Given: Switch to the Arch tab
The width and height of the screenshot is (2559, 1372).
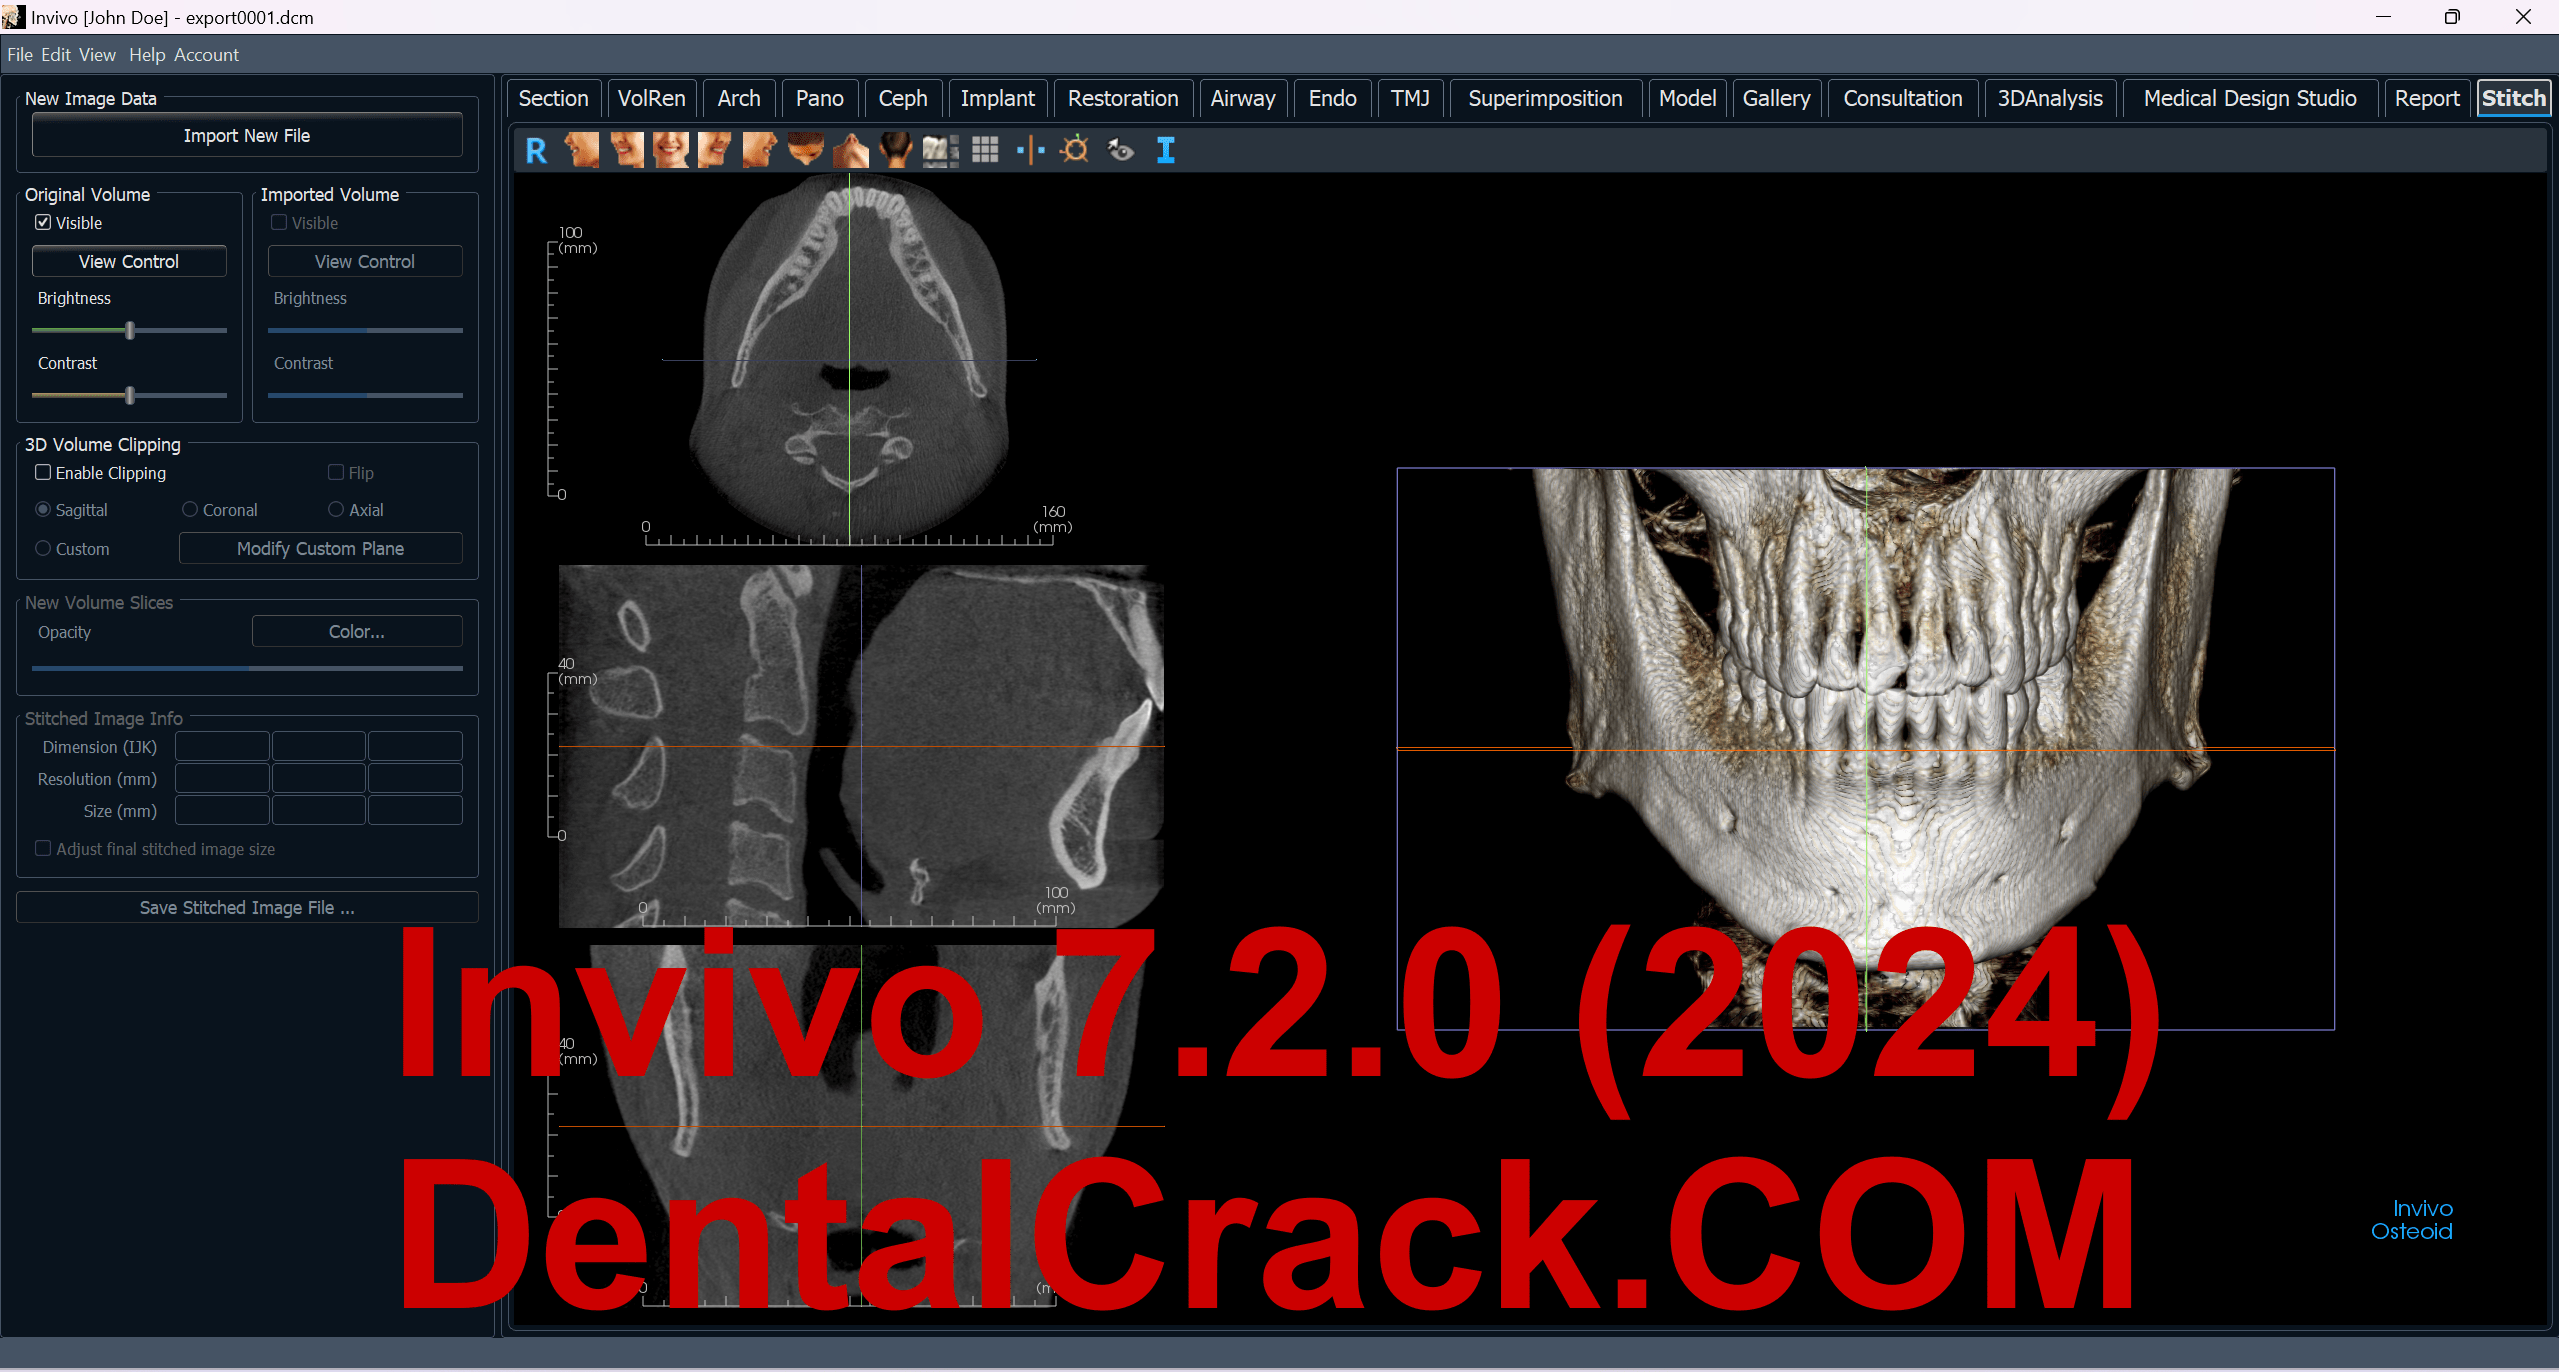Looking at the screenshot, I should (739, 98).
